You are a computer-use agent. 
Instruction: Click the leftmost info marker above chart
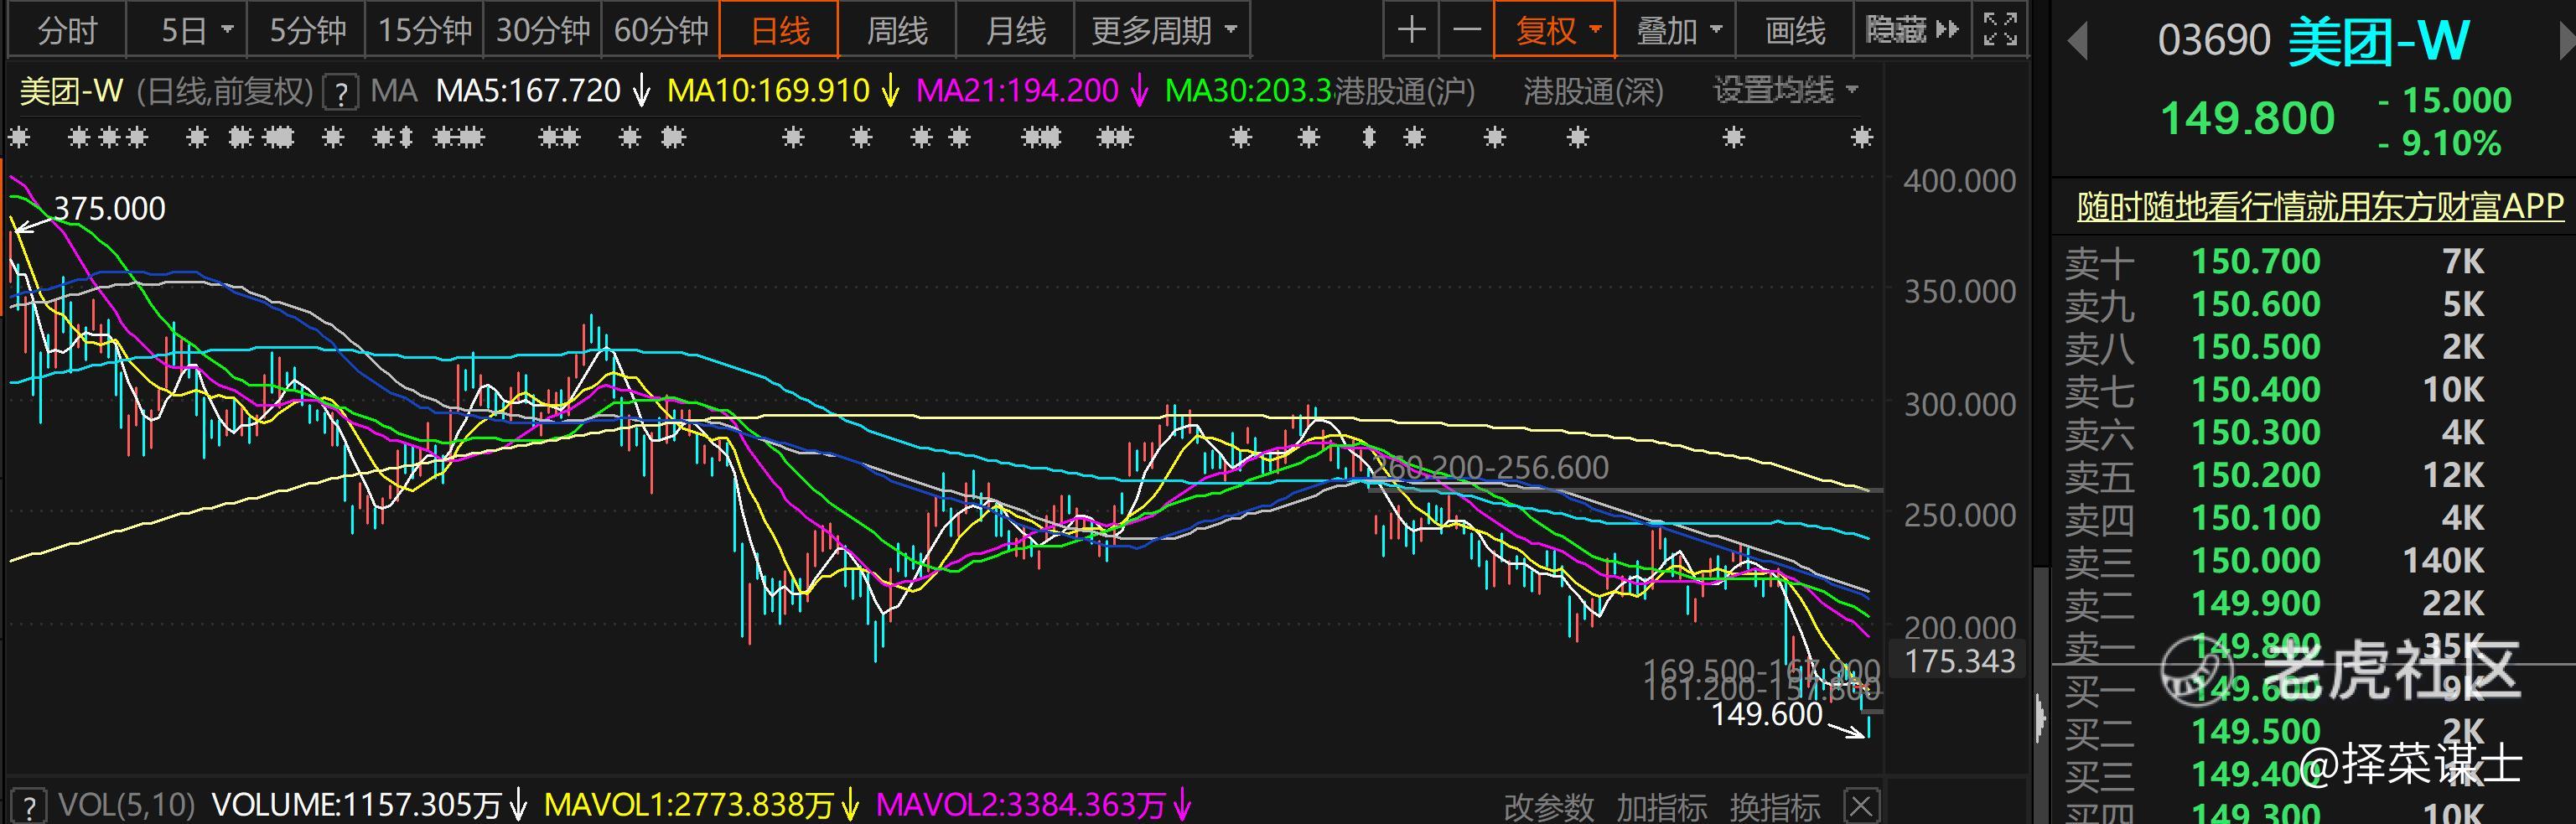tap(18, 137)
